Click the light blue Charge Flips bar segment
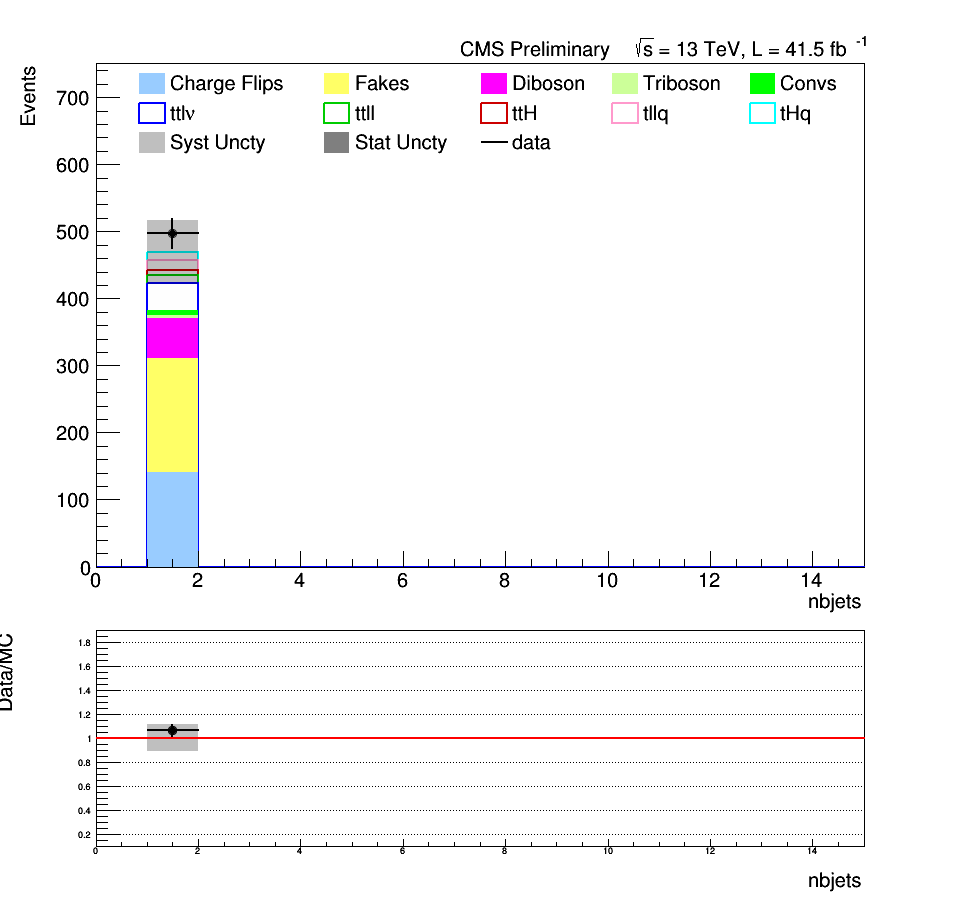Viewport: 960px width, 900px height. point(172,519)
